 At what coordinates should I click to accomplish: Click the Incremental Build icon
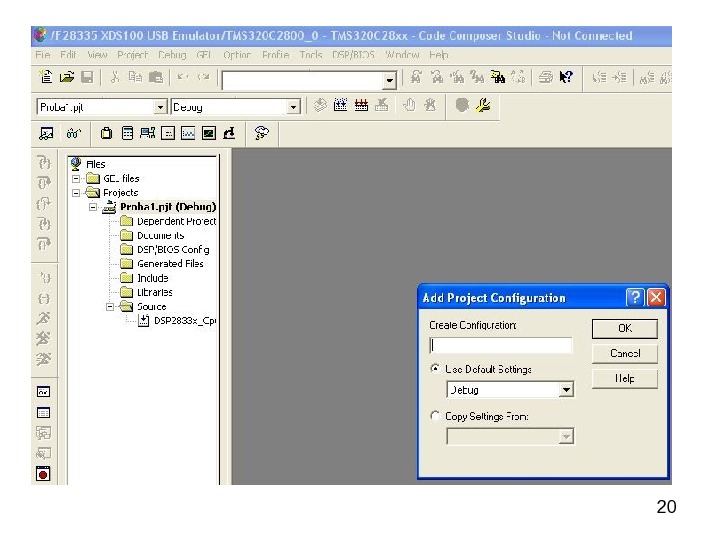point(340,106)
